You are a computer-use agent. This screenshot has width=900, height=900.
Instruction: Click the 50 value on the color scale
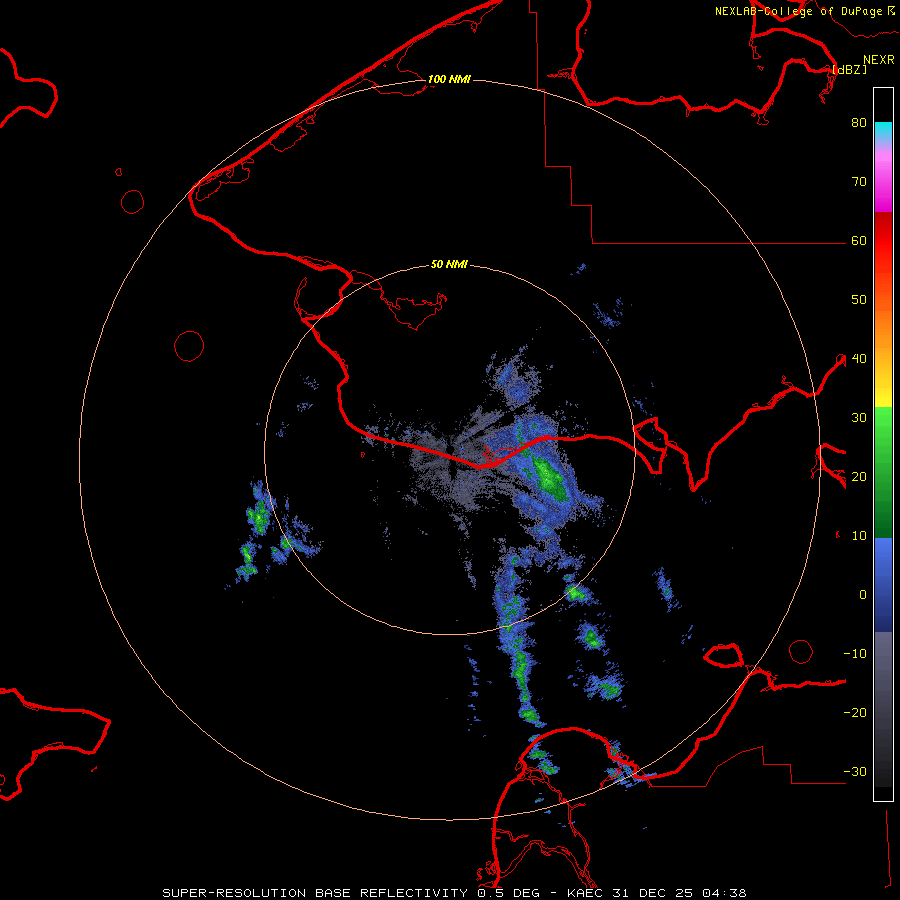859,300
